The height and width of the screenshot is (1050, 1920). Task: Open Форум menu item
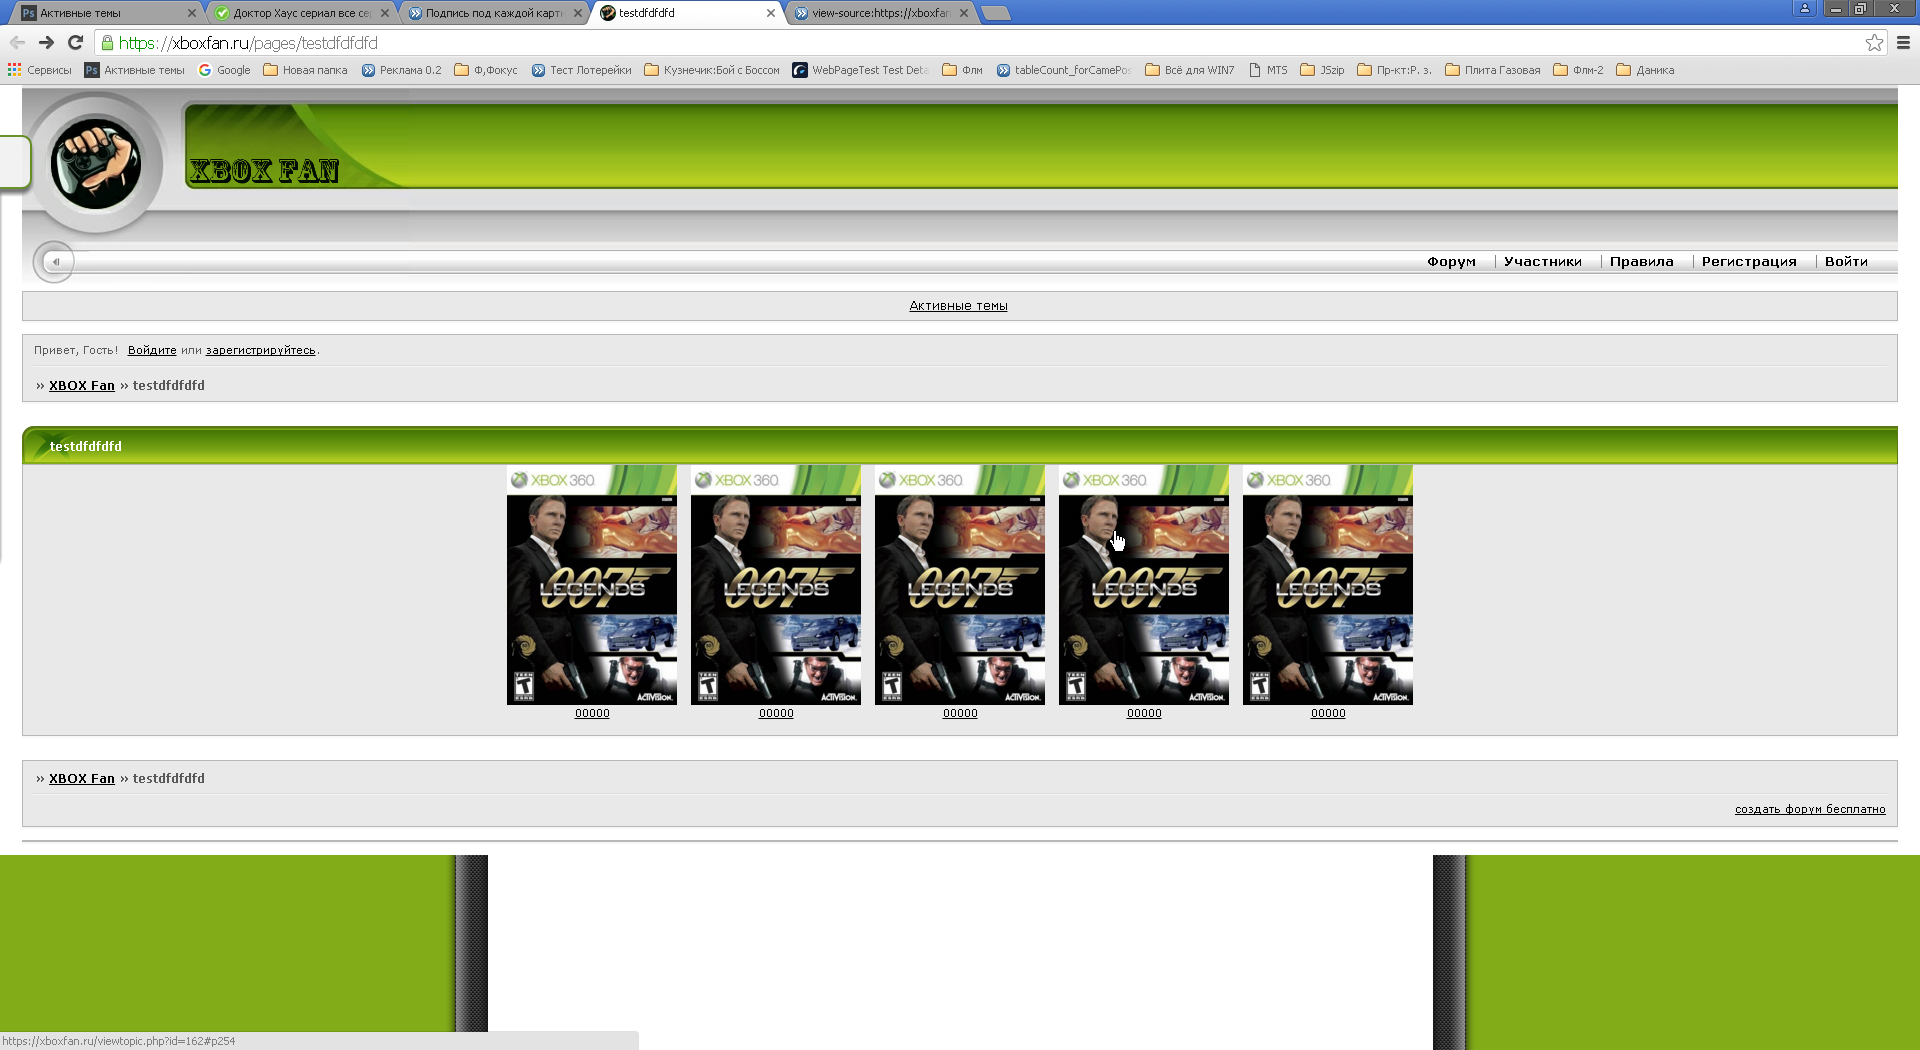[x=1451, y=261]
